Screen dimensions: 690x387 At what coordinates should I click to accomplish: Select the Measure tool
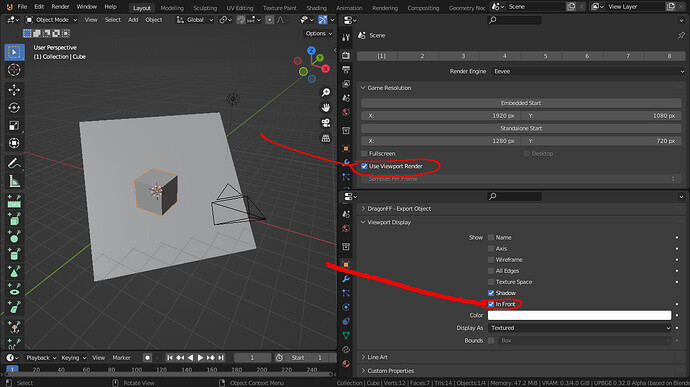[x=14, y=181]
